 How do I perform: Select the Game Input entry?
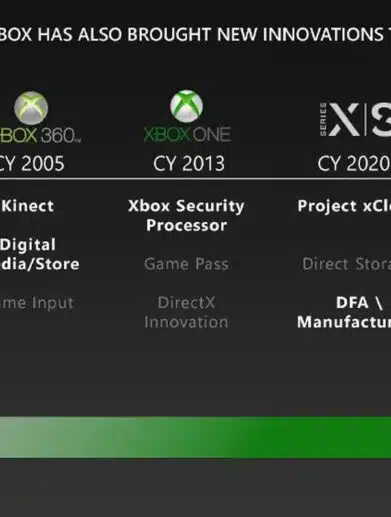pos(37,303)
